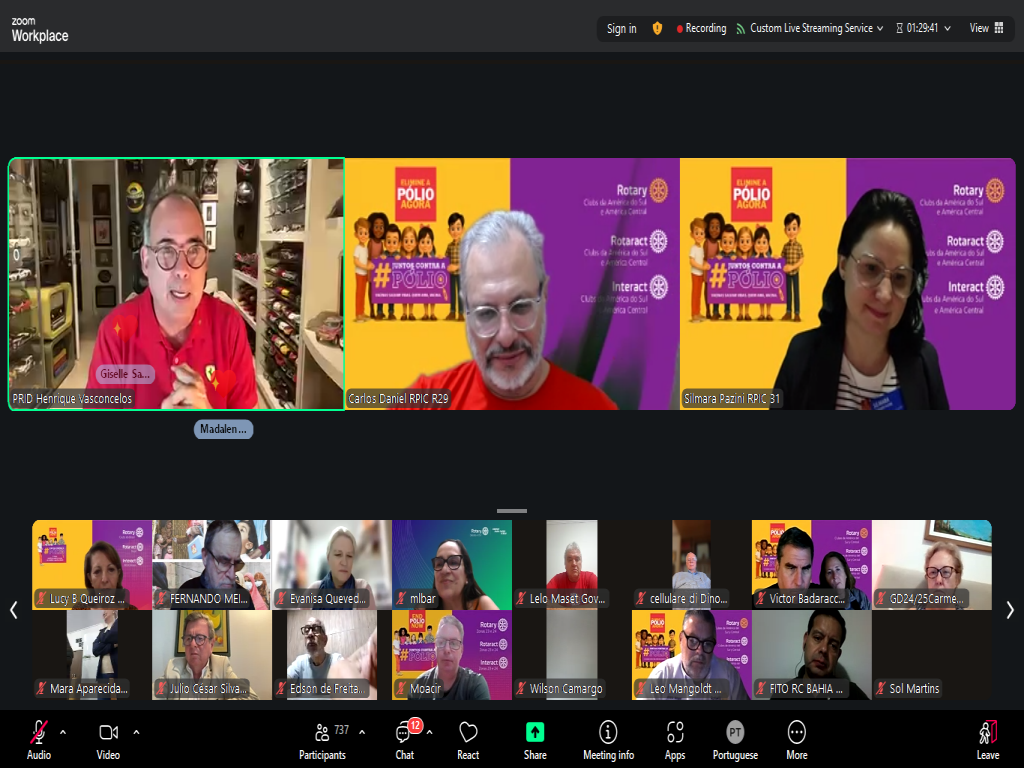
Task: Open the Participants panel icon
Action: pos(322,733)
